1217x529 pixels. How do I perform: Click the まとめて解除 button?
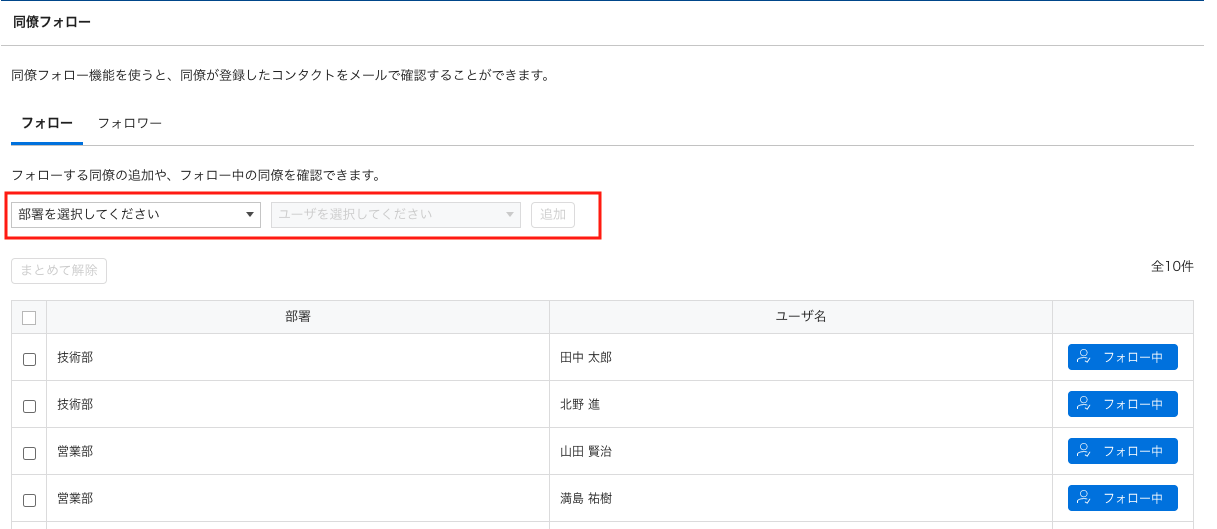point(59,271)
